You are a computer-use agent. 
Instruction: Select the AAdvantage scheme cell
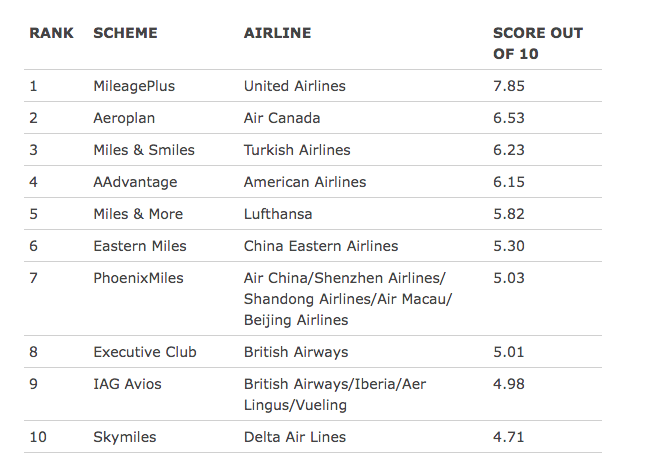(x=135, y=182)
